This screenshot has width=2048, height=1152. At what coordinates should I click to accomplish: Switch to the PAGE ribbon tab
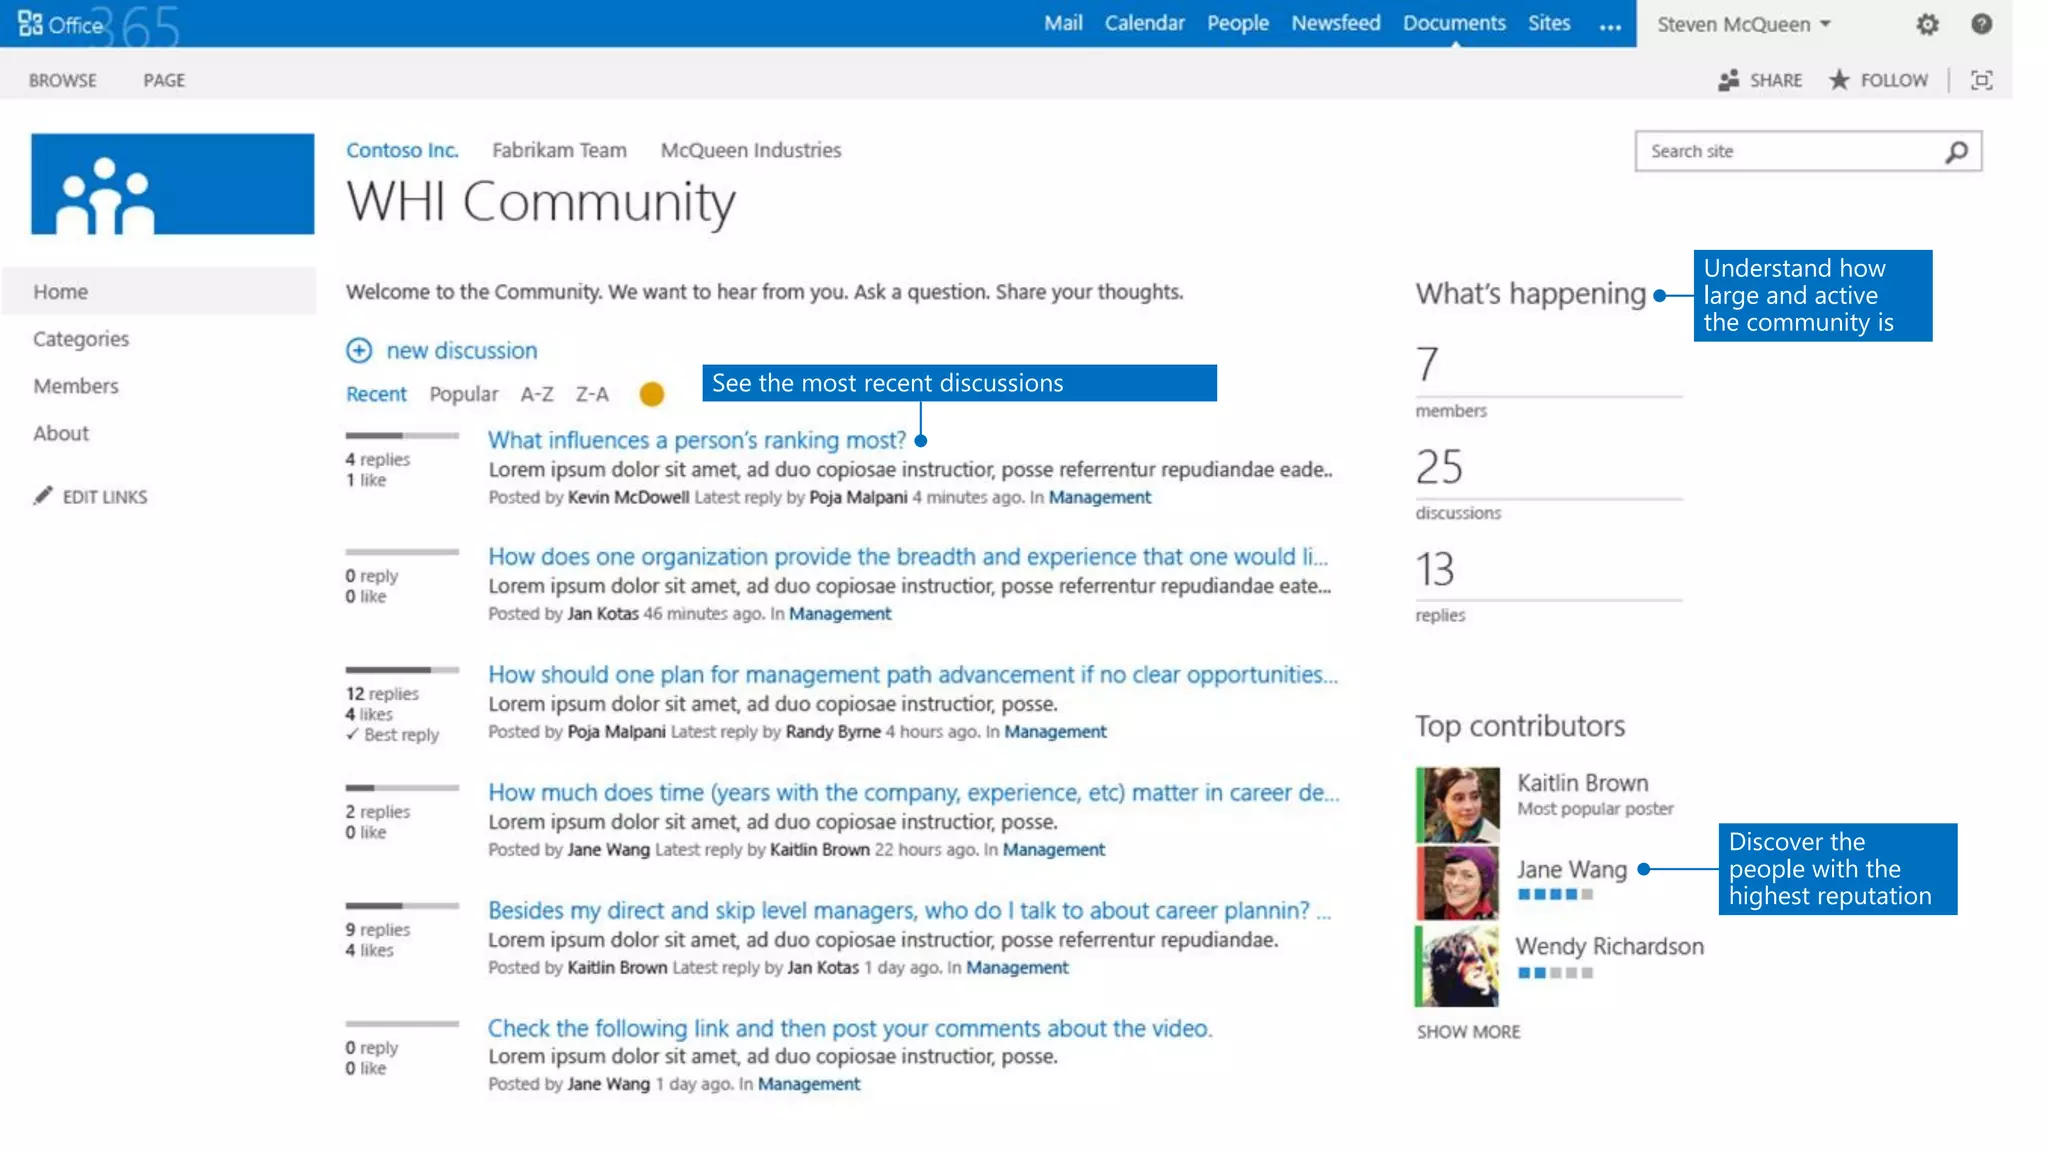pyautogui.click(x=164, y=80)
